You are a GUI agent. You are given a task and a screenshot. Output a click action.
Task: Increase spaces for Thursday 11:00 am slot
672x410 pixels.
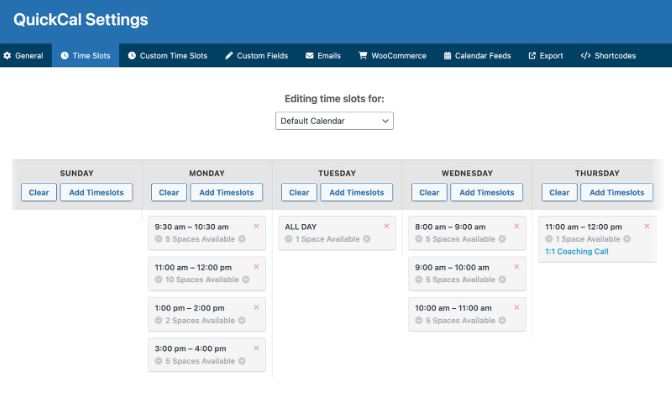(627, 239)
